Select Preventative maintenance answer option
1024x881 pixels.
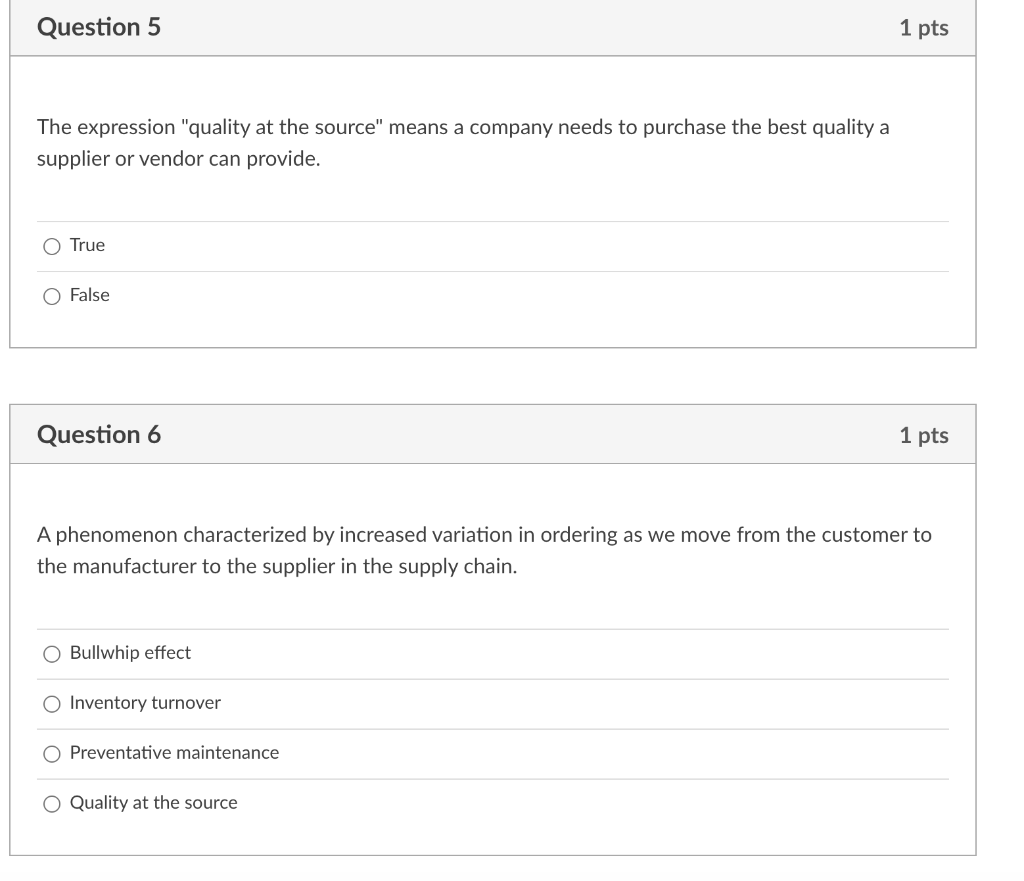click(x=51, y=753)
